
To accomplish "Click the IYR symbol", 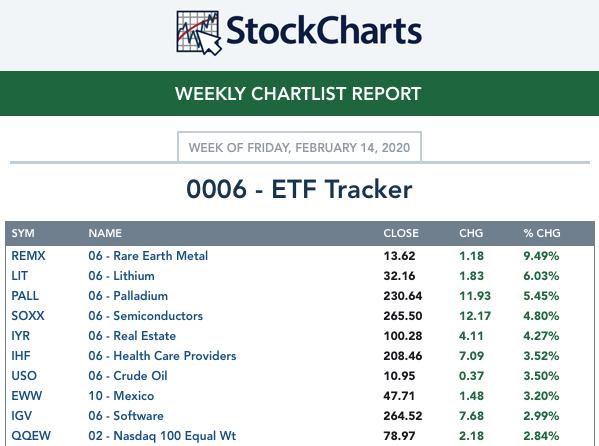I will [x=21, y=336].
